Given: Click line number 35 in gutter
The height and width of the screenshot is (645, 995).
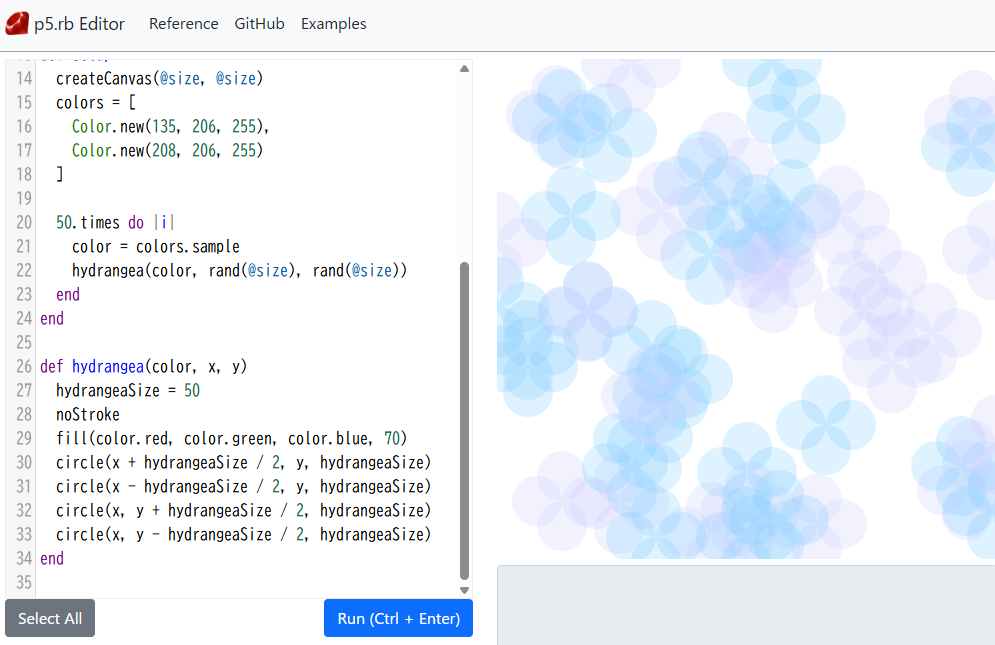Looking at the screenshot, I should pos(23,582).
